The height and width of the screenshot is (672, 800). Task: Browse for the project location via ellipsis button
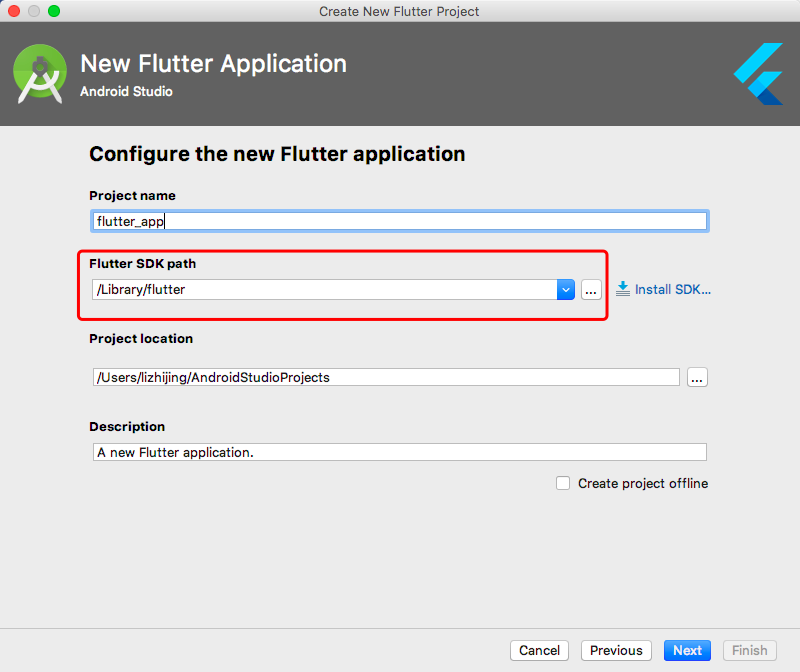tap(697, 378)
